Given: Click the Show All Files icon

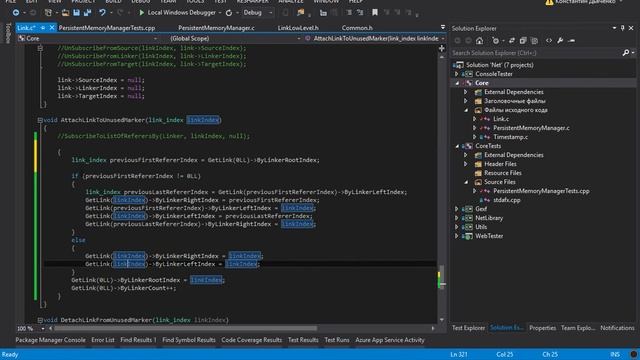Looking at the screenshot, I should coord(534,40).
